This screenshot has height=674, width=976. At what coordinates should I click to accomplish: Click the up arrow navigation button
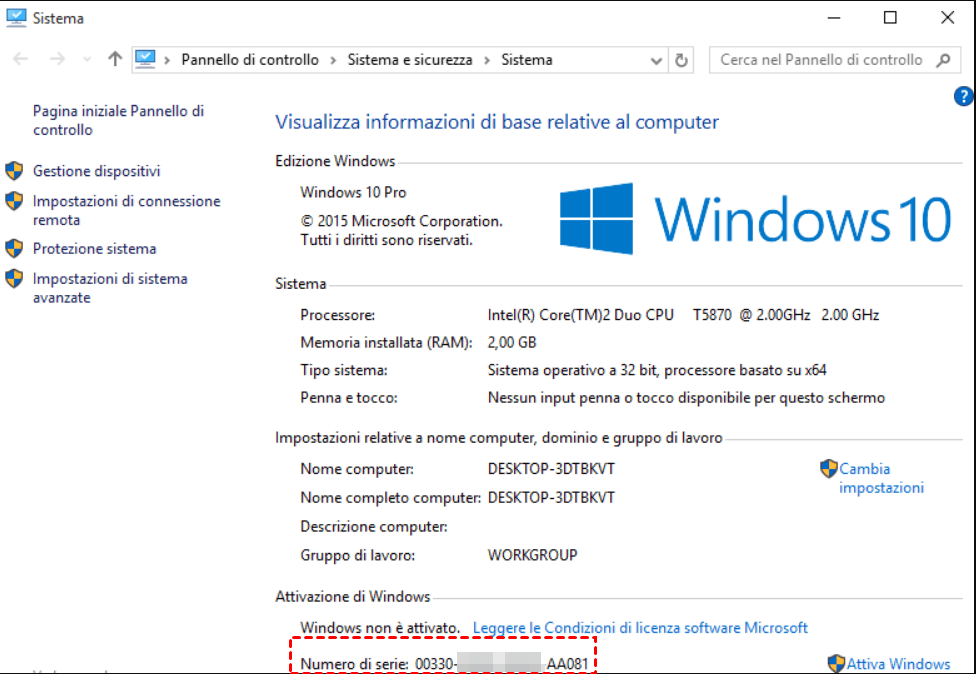115,60
